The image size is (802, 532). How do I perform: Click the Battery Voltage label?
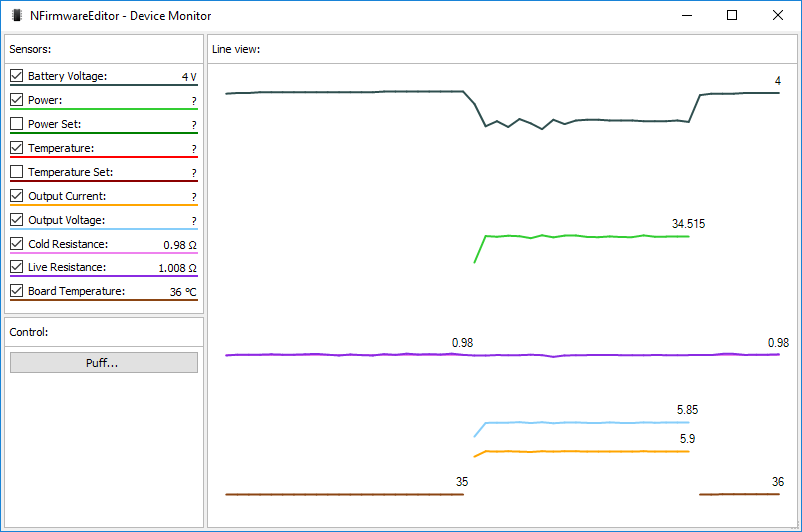68,76
